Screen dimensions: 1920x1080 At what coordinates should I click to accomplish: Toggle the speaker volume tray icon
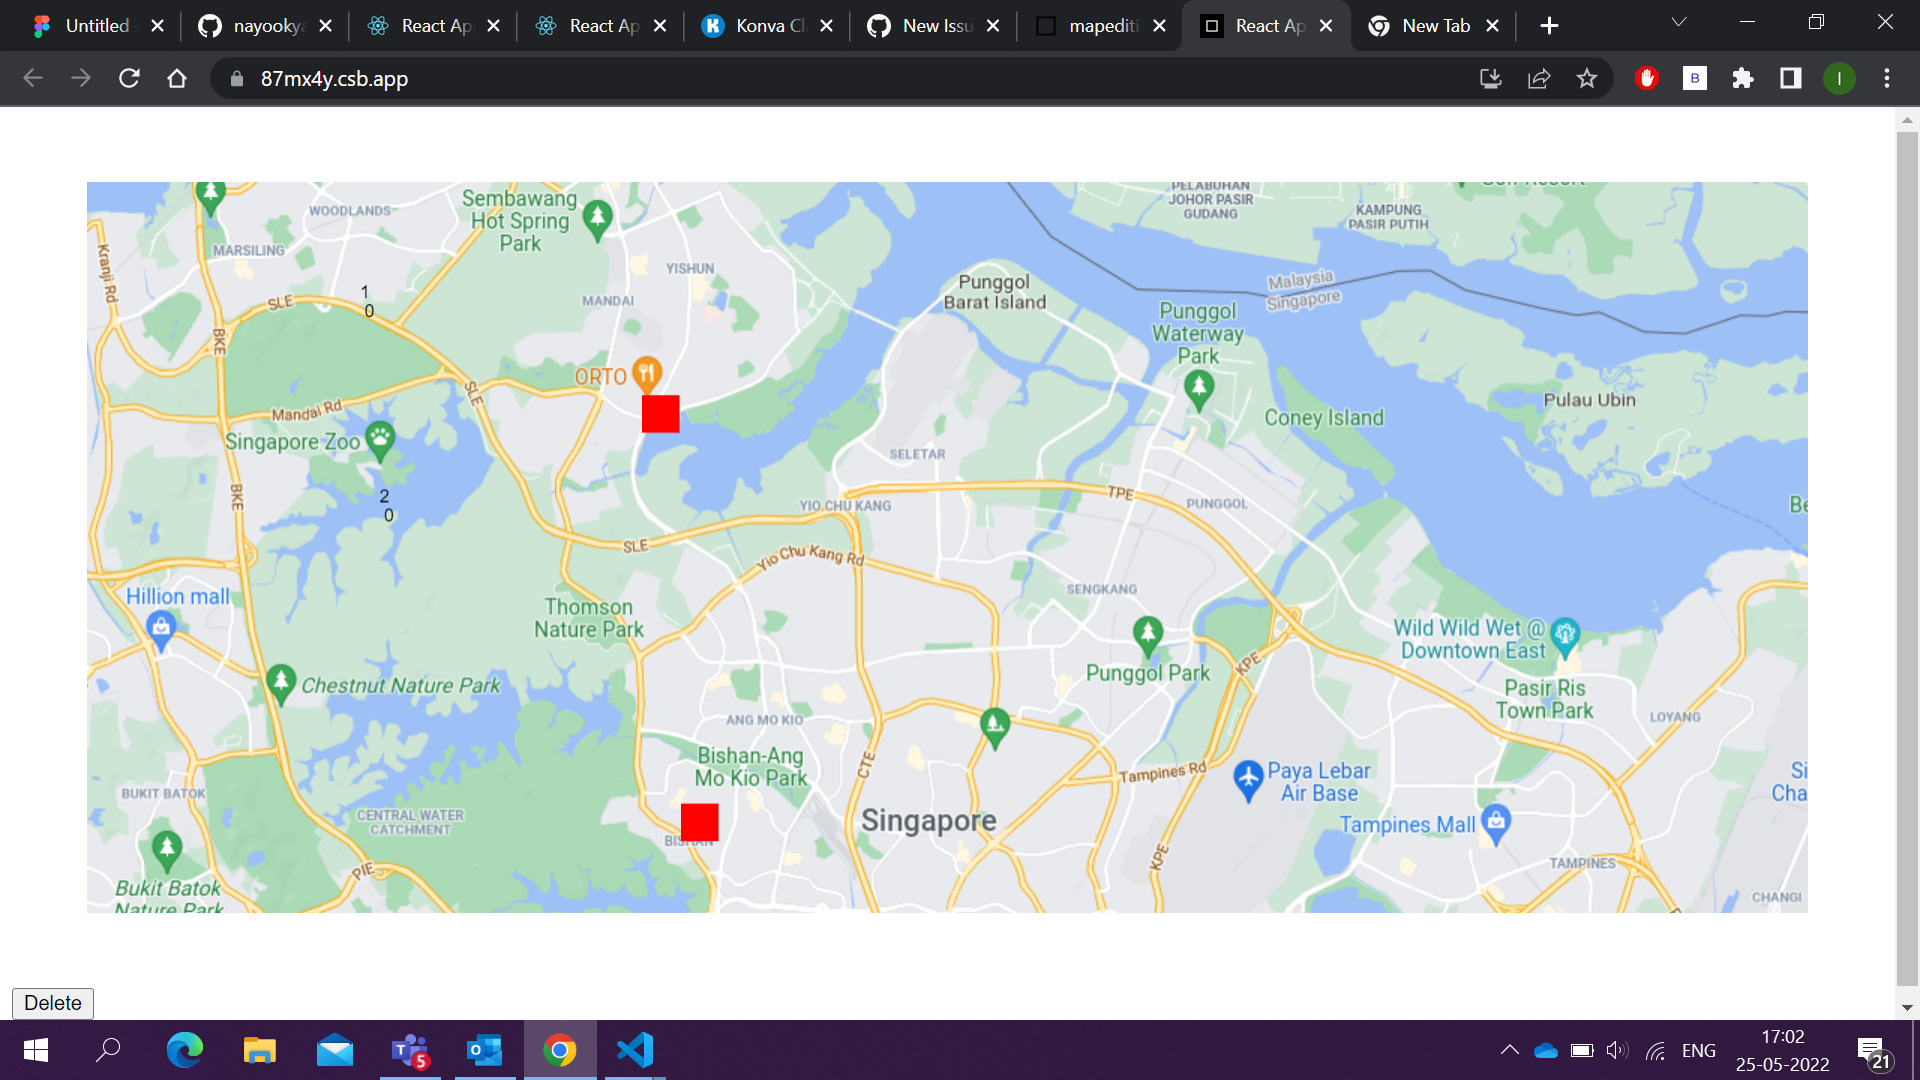coord(1617,1050)
